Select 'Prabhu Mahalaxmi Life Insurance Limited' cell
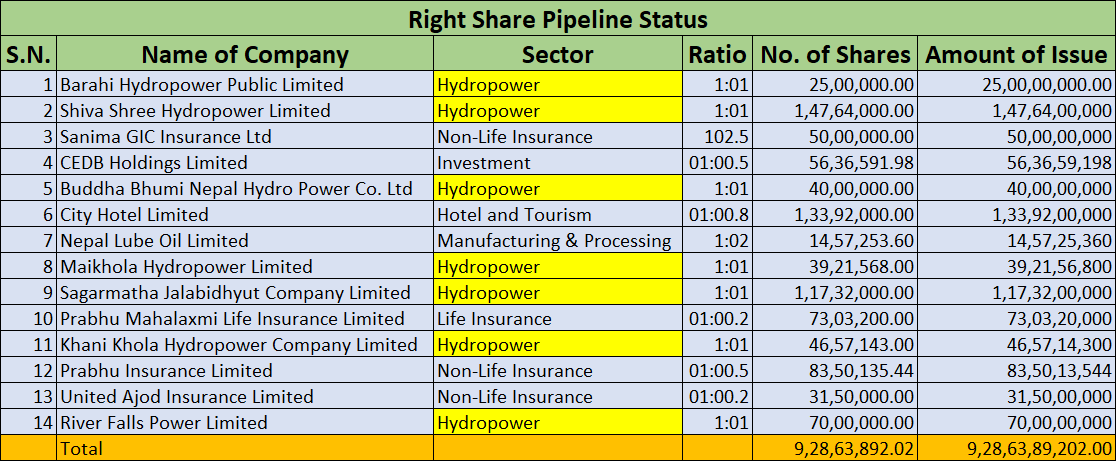The image size is (1117, 462). click(x=245, y=318)
